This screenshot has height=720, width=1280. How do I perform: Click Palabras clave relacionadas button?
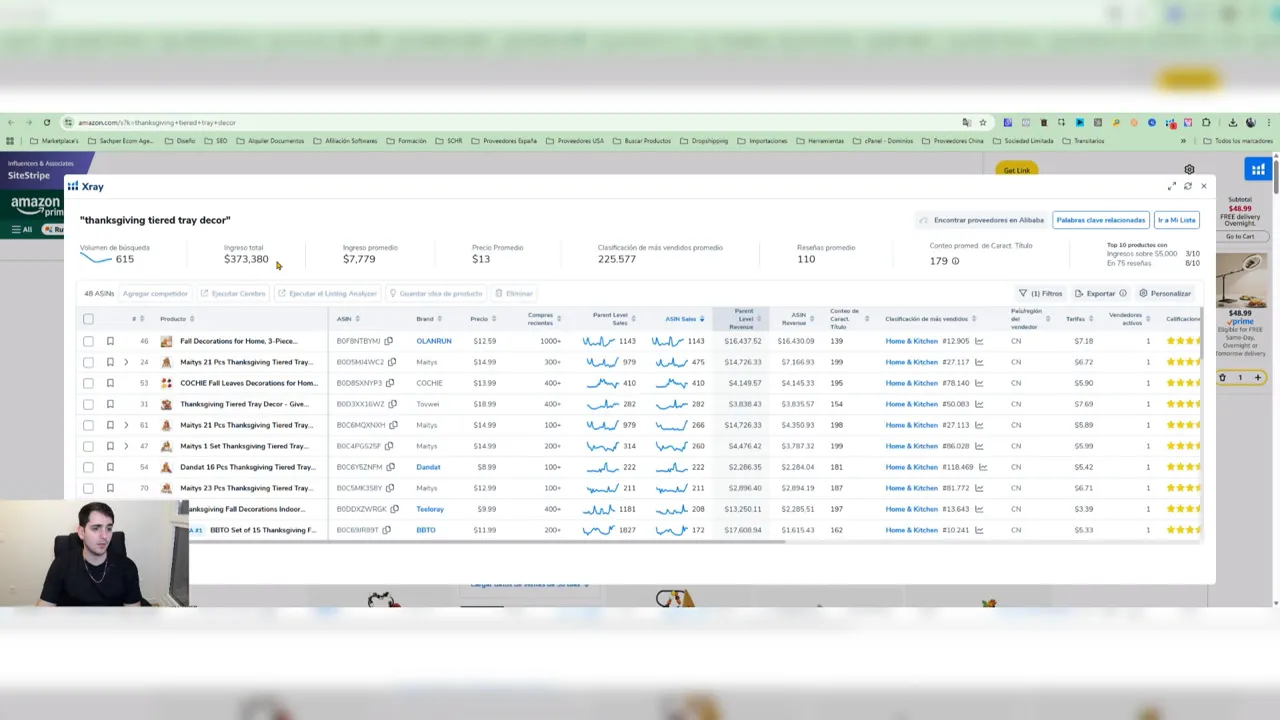point(1100,220)
